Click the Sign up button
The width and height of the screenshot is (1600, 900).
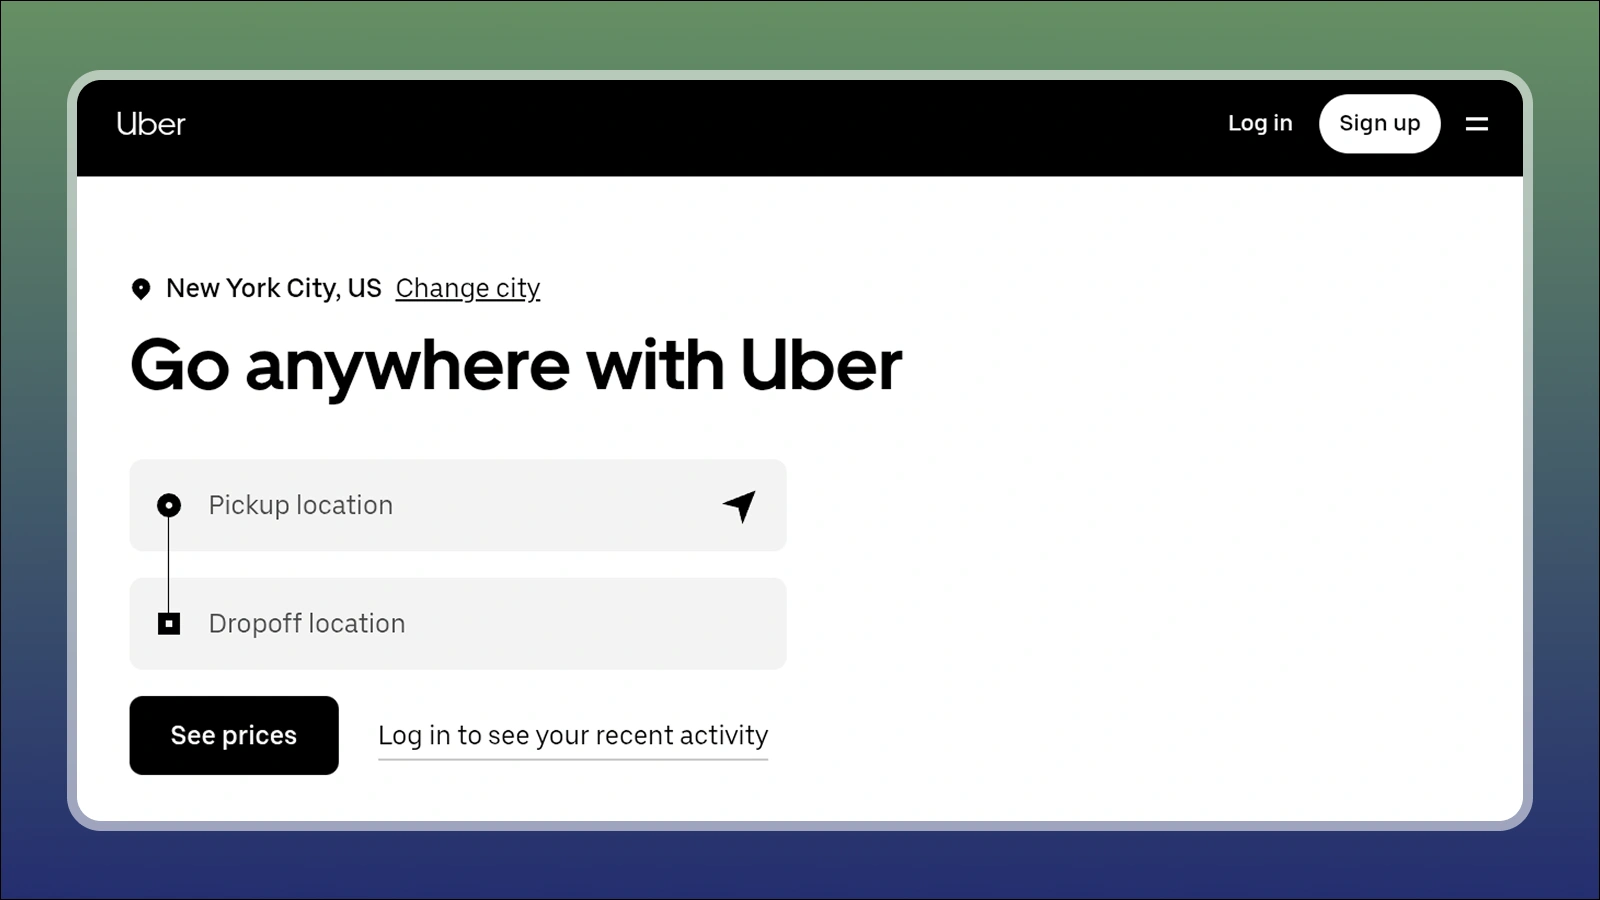point(1379,124)
